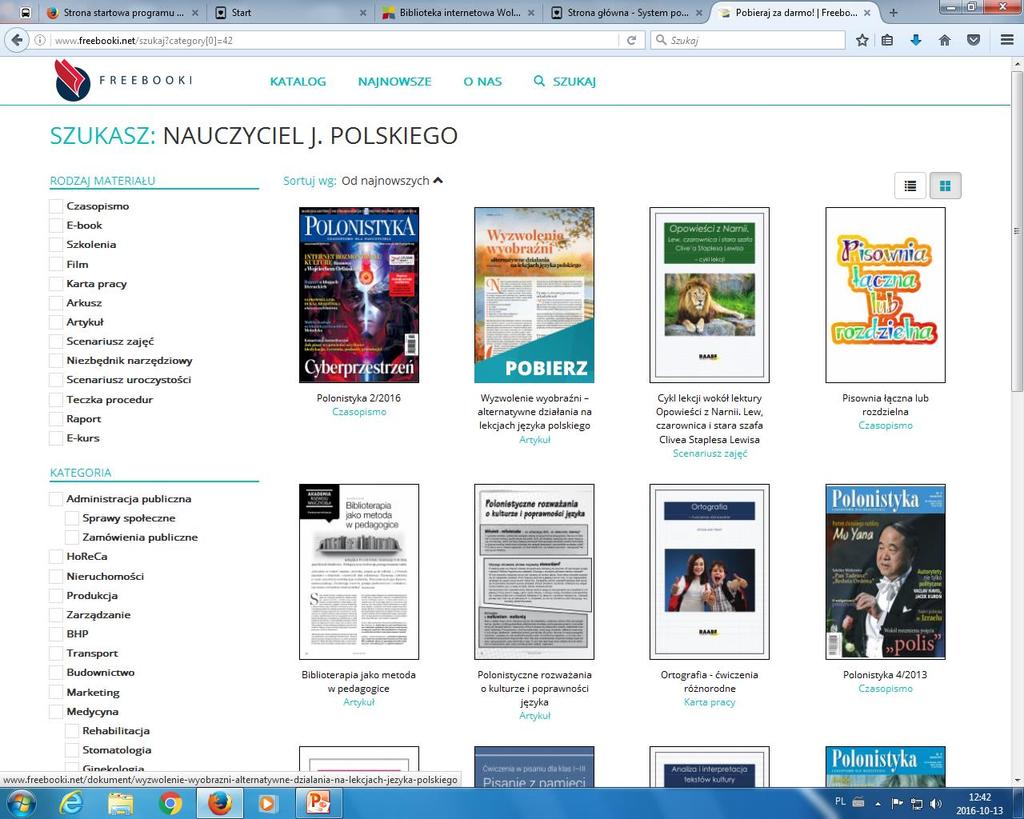Check the Czasopismo filter

click(x=56, y=206)
